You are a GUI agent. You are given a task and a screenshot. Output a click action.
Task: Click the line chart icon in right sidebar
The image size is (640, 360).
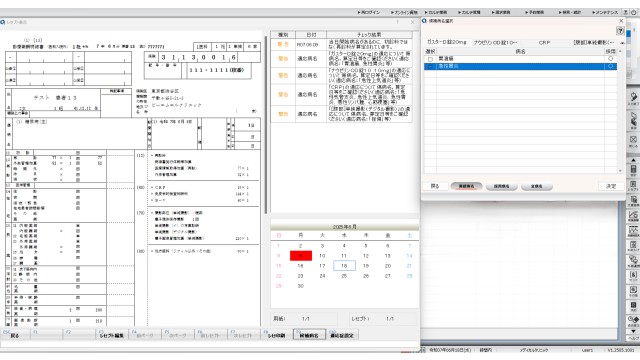[x=633, y=216]
